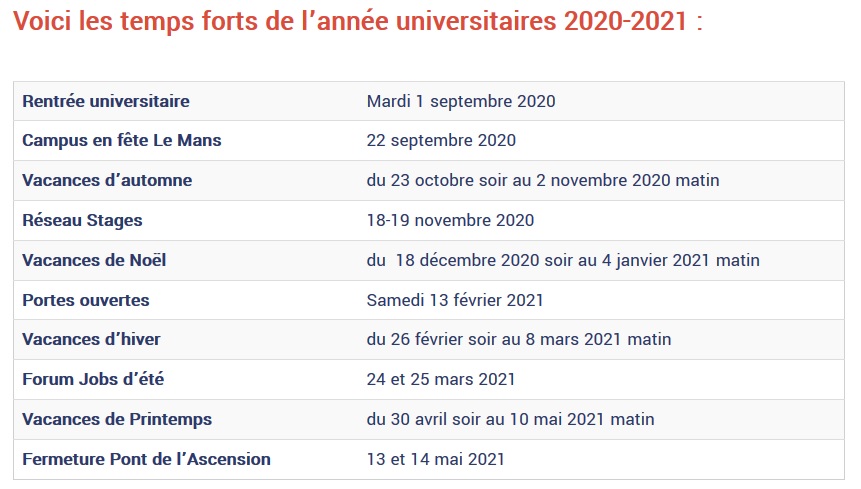Select the "24 et 25 mars 2021" date cell
The image size is (861, 489).
(441, 379)
